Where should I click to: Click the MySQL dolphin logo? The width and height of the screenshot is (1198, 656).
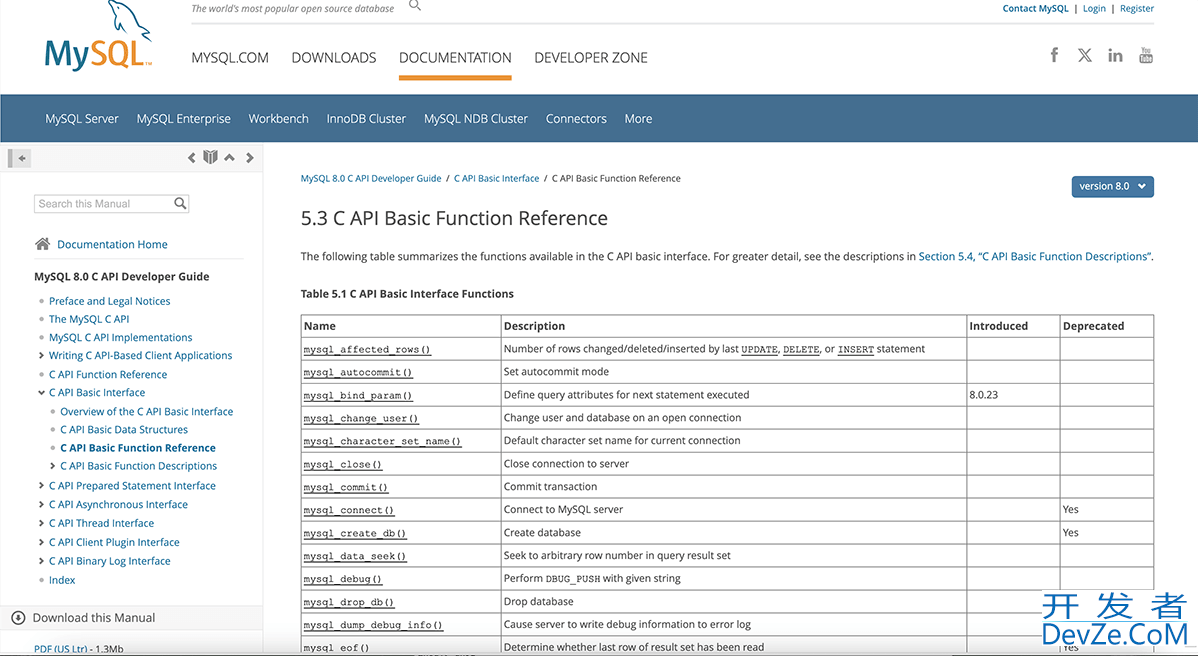click(98, 38)
